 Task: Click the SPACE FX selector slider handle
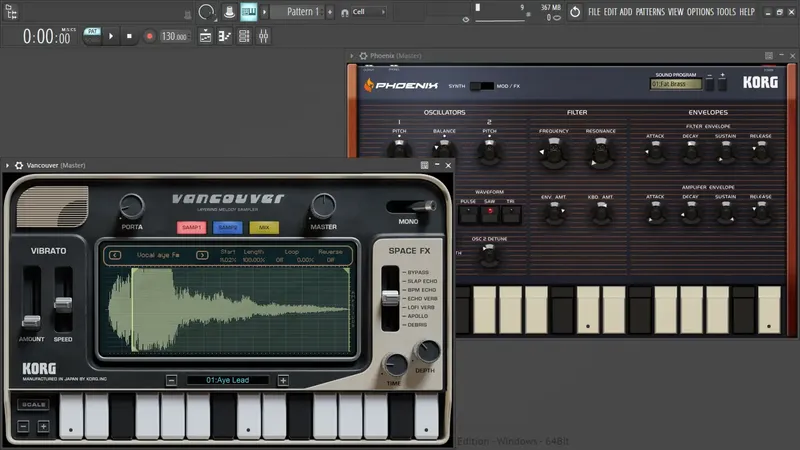click(x=390, y=298)
